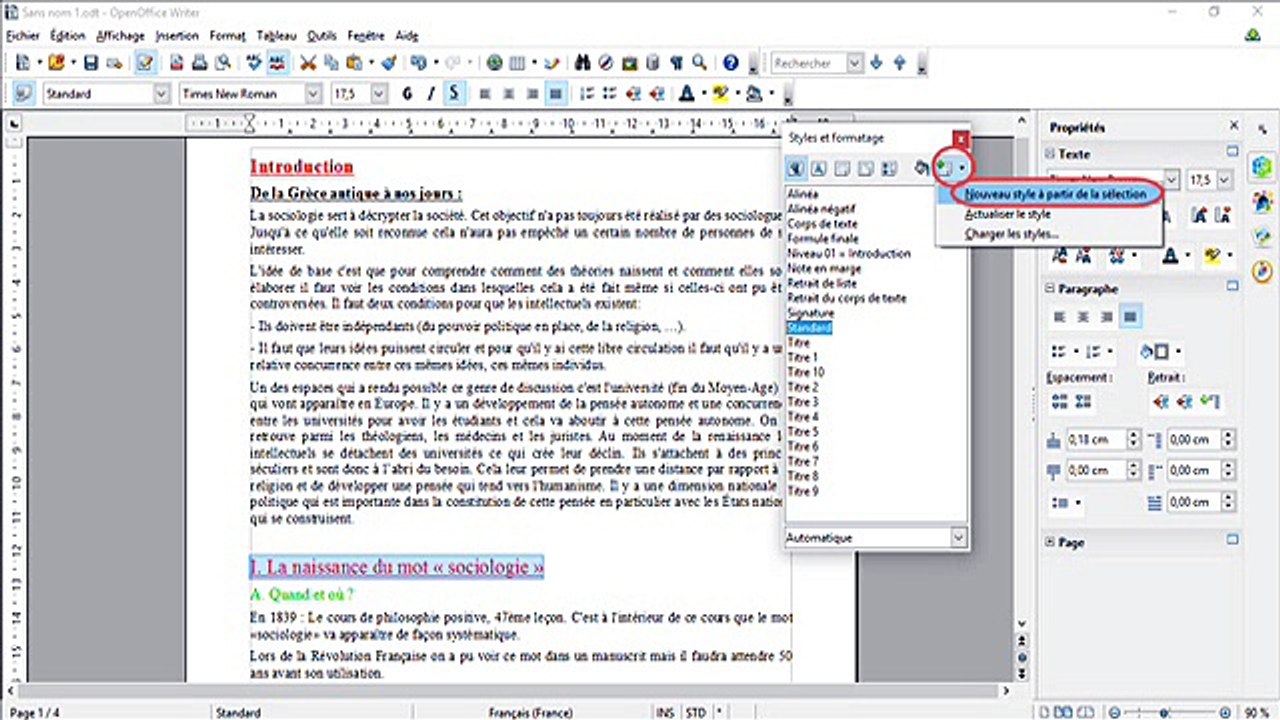Viewport: 1280px width, 720px height.
Task: Click Fill Format Mode bucket in Styles window
Action: click(x=921, y=169)
